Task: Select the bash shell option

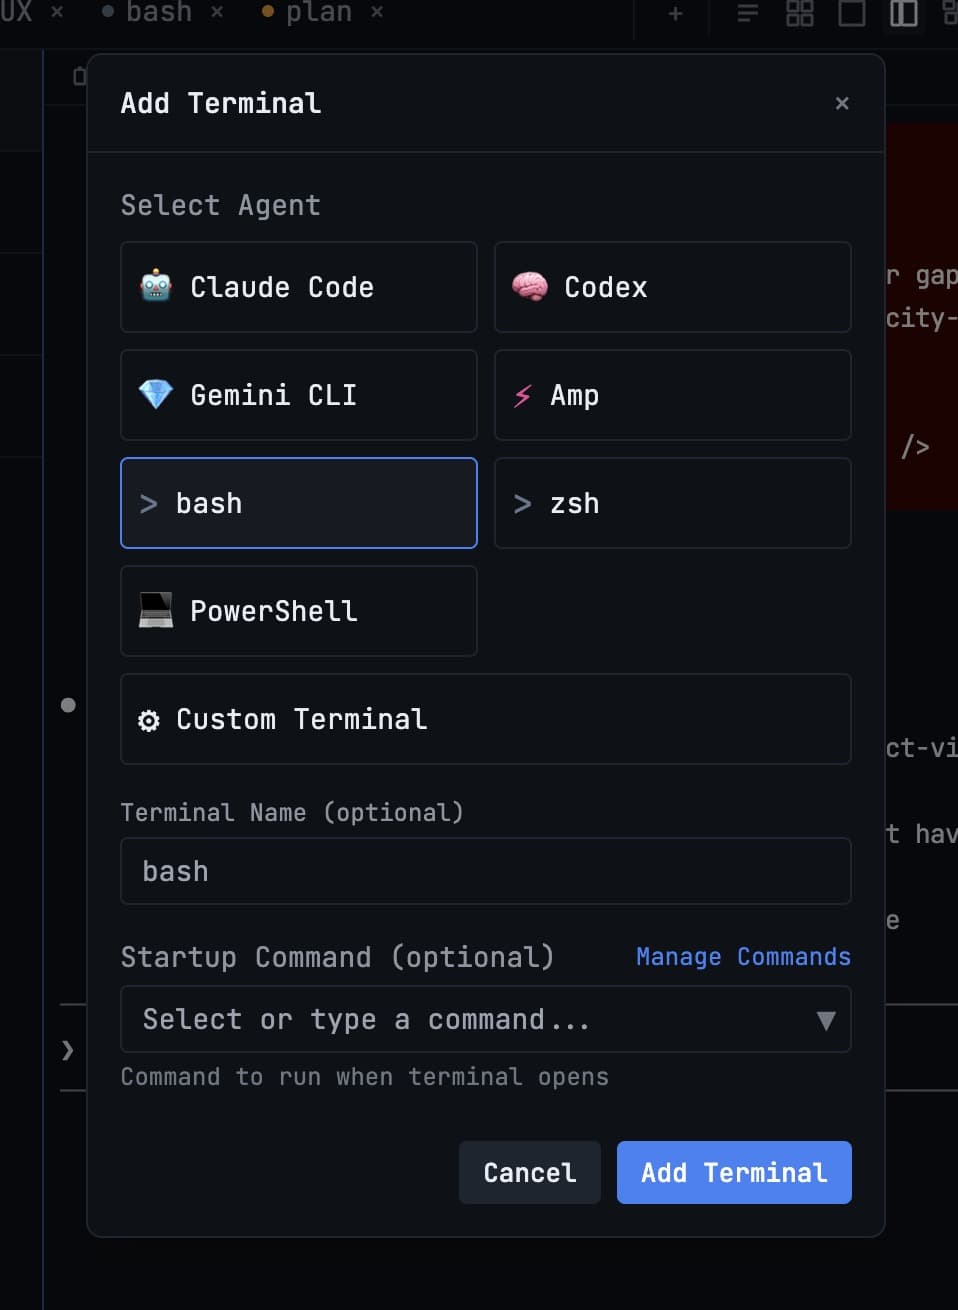Action: point(298,503)
